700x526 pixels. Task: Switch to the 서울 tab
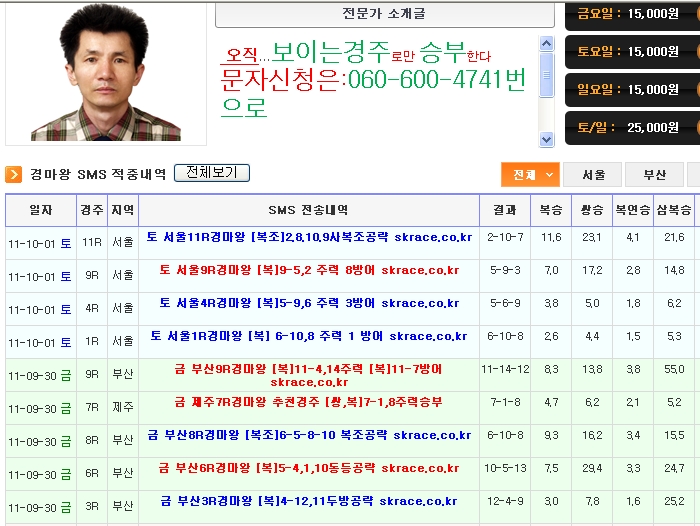coord(592,175)
